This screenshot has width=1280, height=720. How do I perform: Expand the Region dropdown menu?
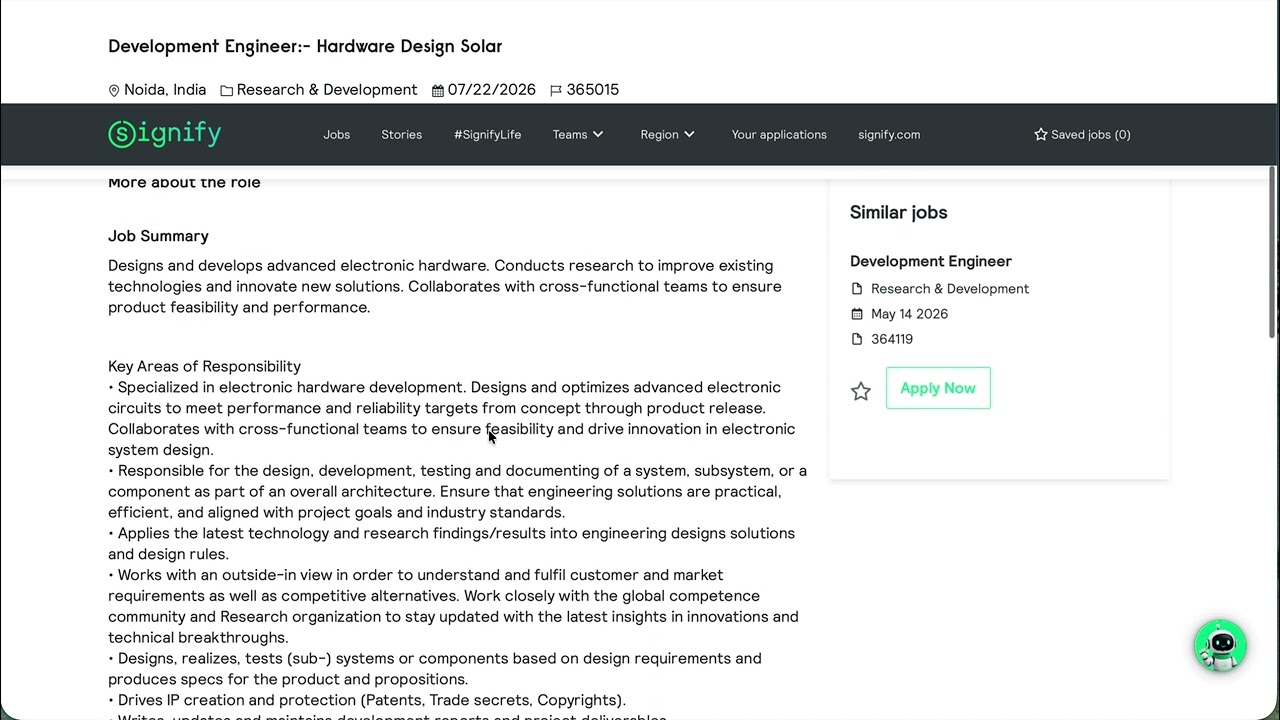click(668, 134)
